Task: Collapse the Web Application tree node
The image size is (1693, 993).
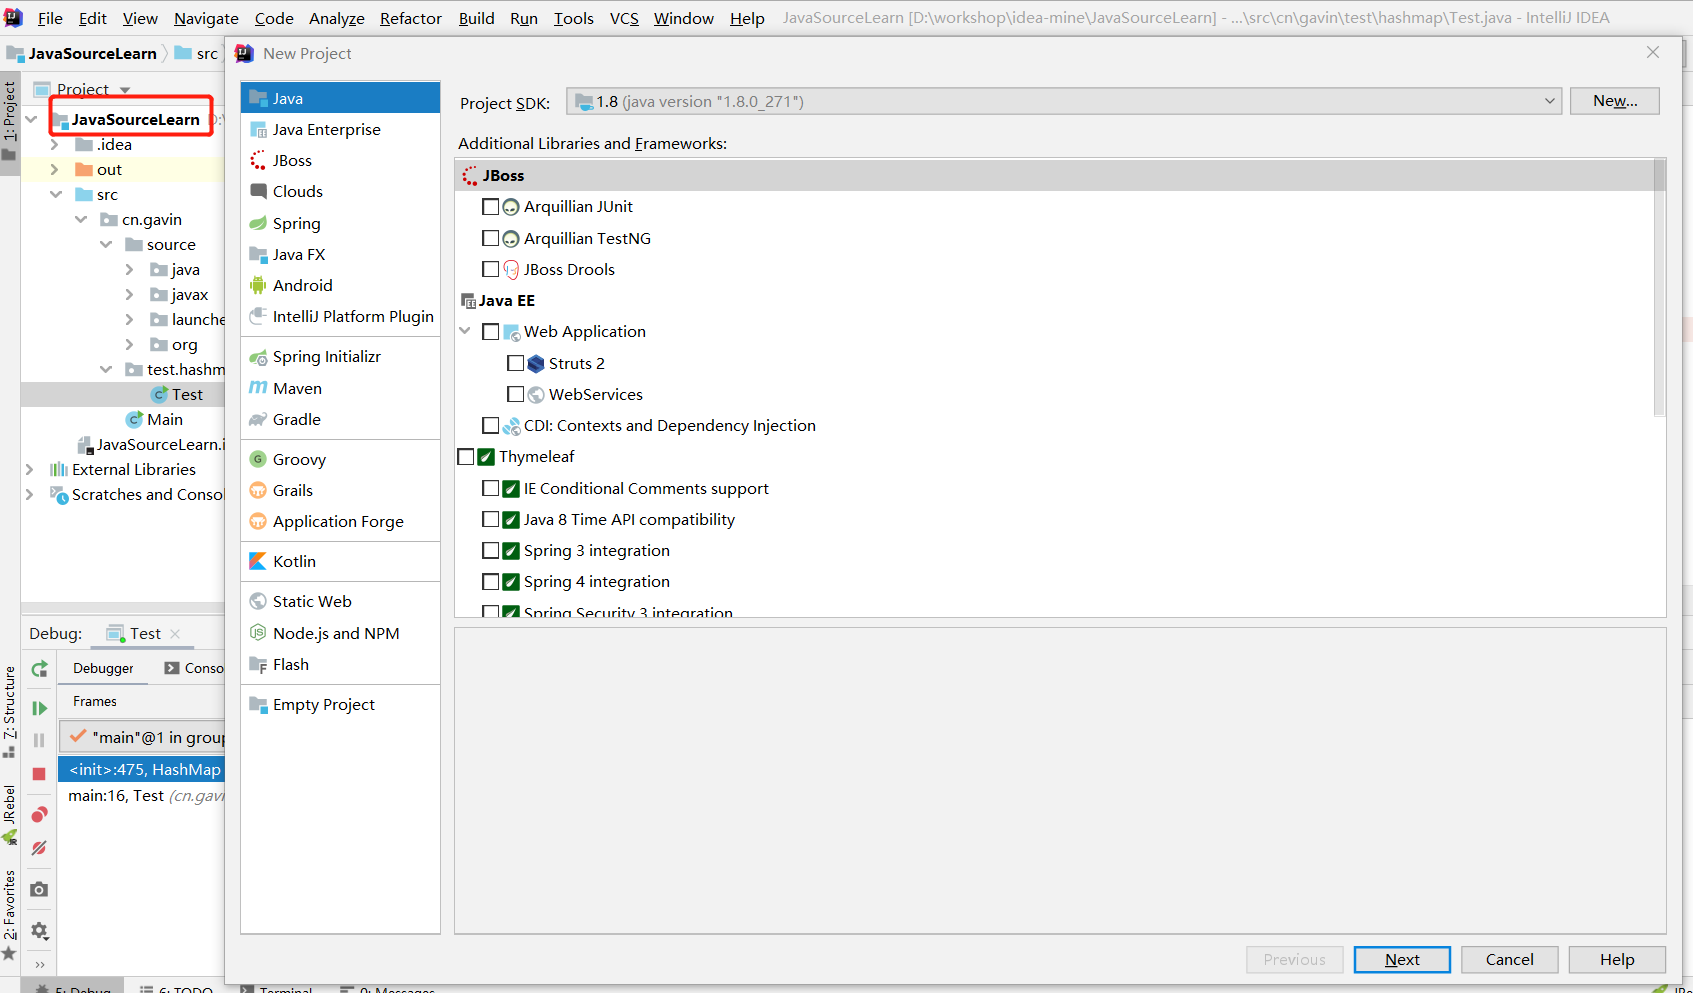Action: (x=465, y=331)
